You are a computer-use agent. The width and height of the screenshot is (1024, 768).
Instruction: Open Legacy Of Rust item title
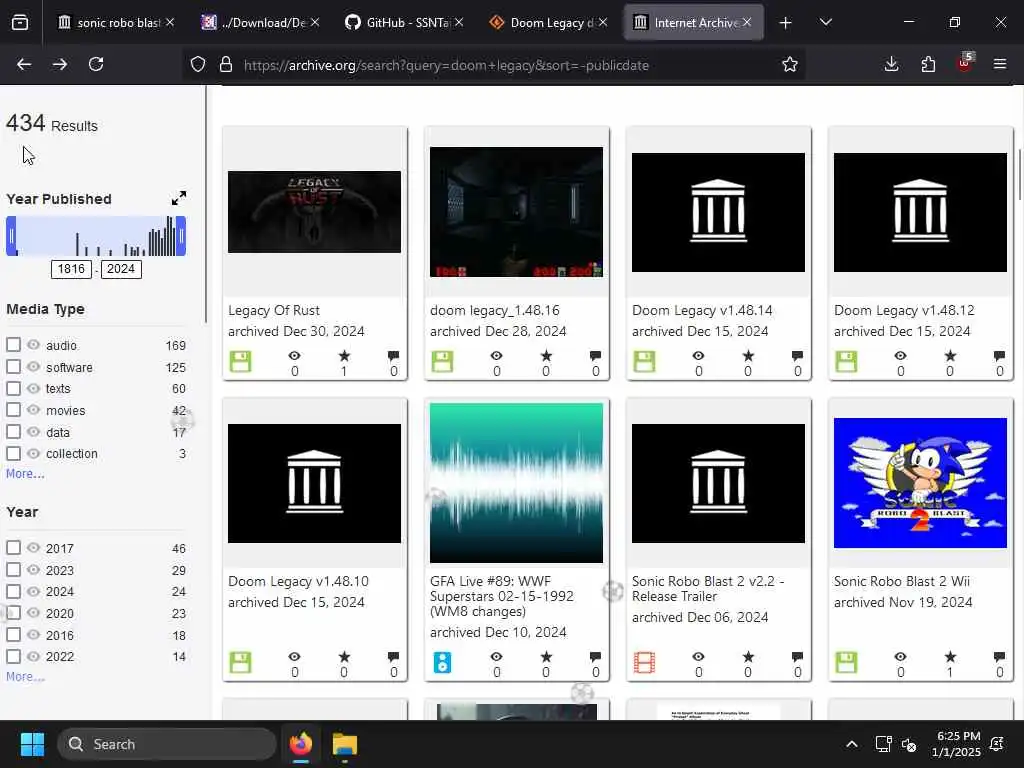click(x=274, y=310)
